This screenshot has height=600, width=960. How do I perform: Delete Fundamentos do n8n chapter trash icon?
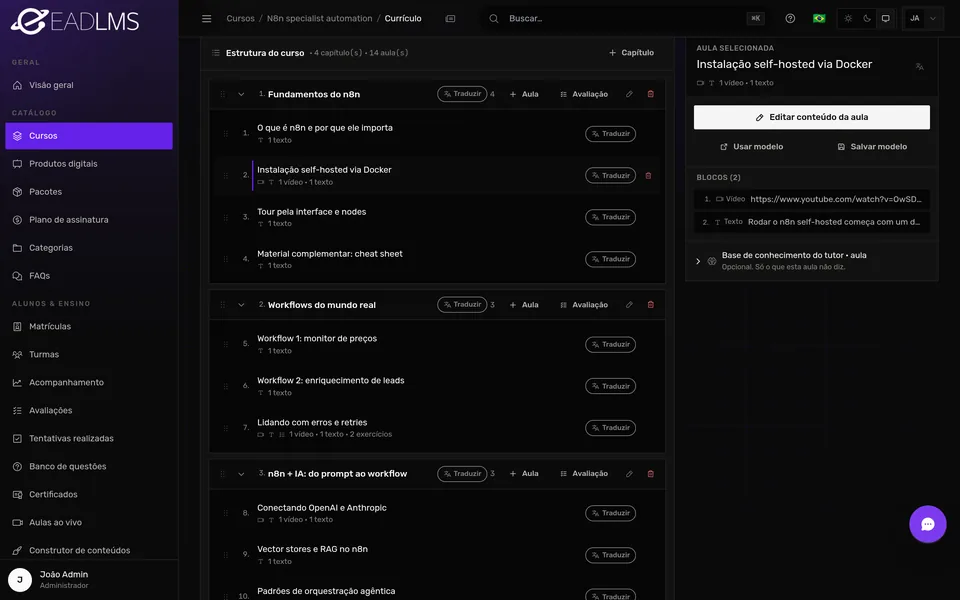pos(651,94)
